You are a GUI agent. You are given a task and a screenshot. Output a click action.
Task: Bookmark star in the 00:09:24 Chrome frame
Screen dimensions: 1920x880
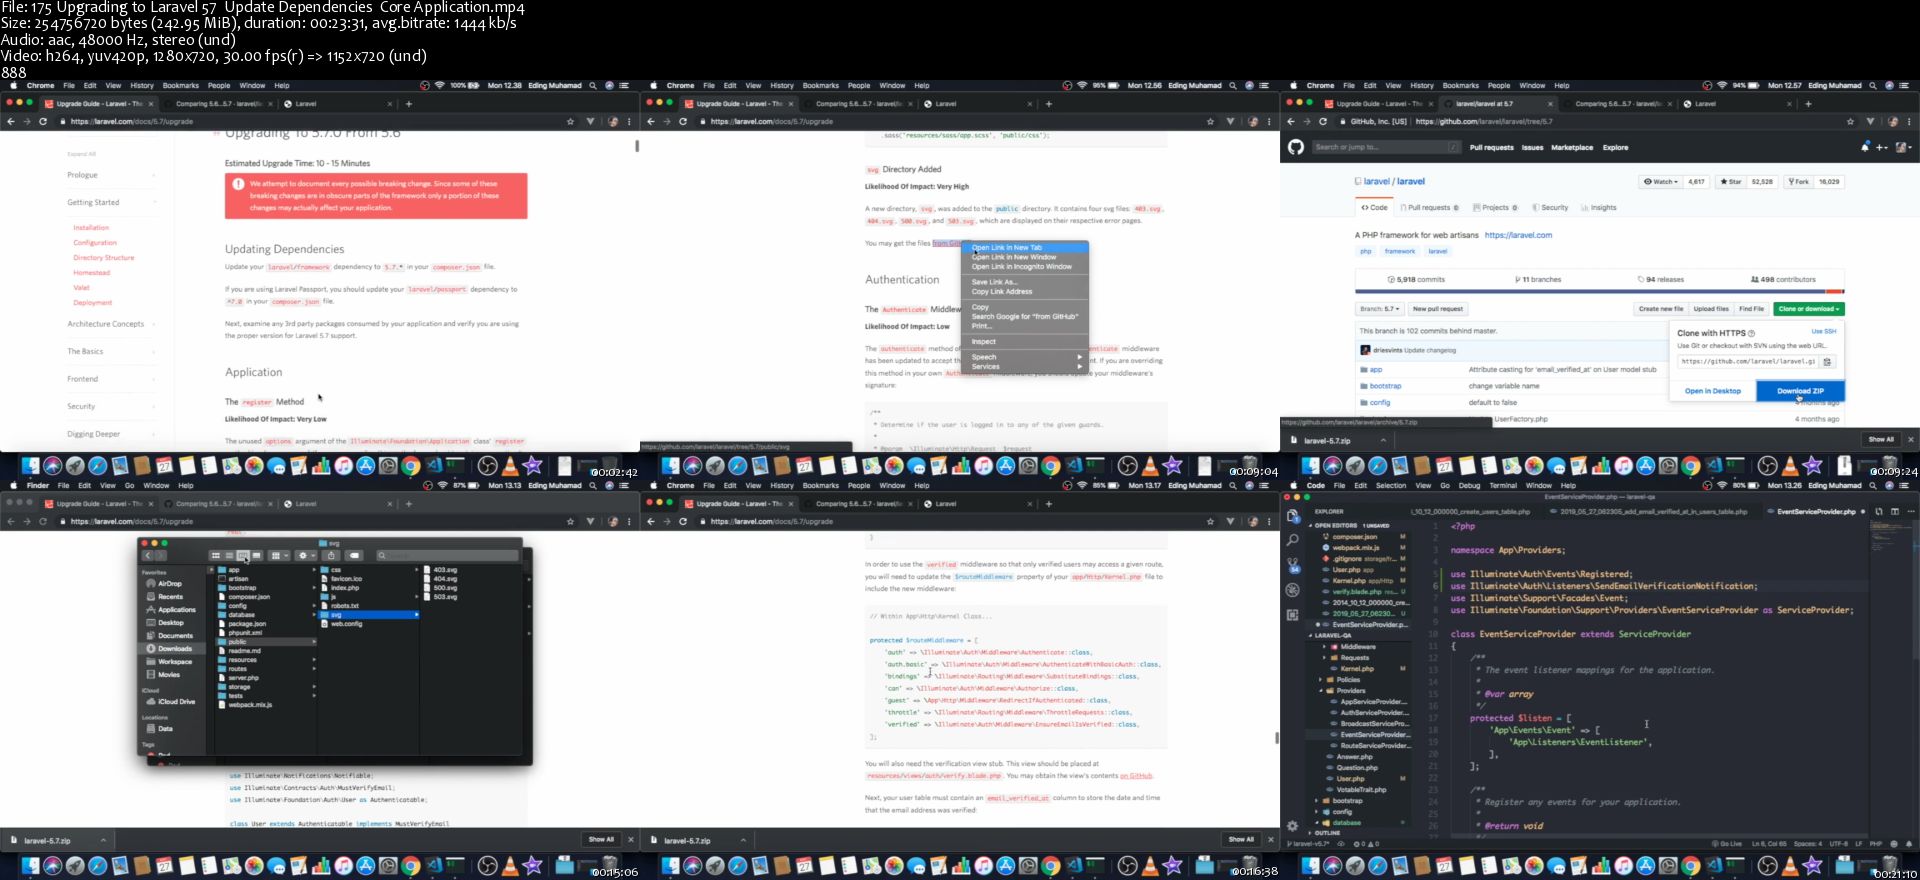(1850, 121)
